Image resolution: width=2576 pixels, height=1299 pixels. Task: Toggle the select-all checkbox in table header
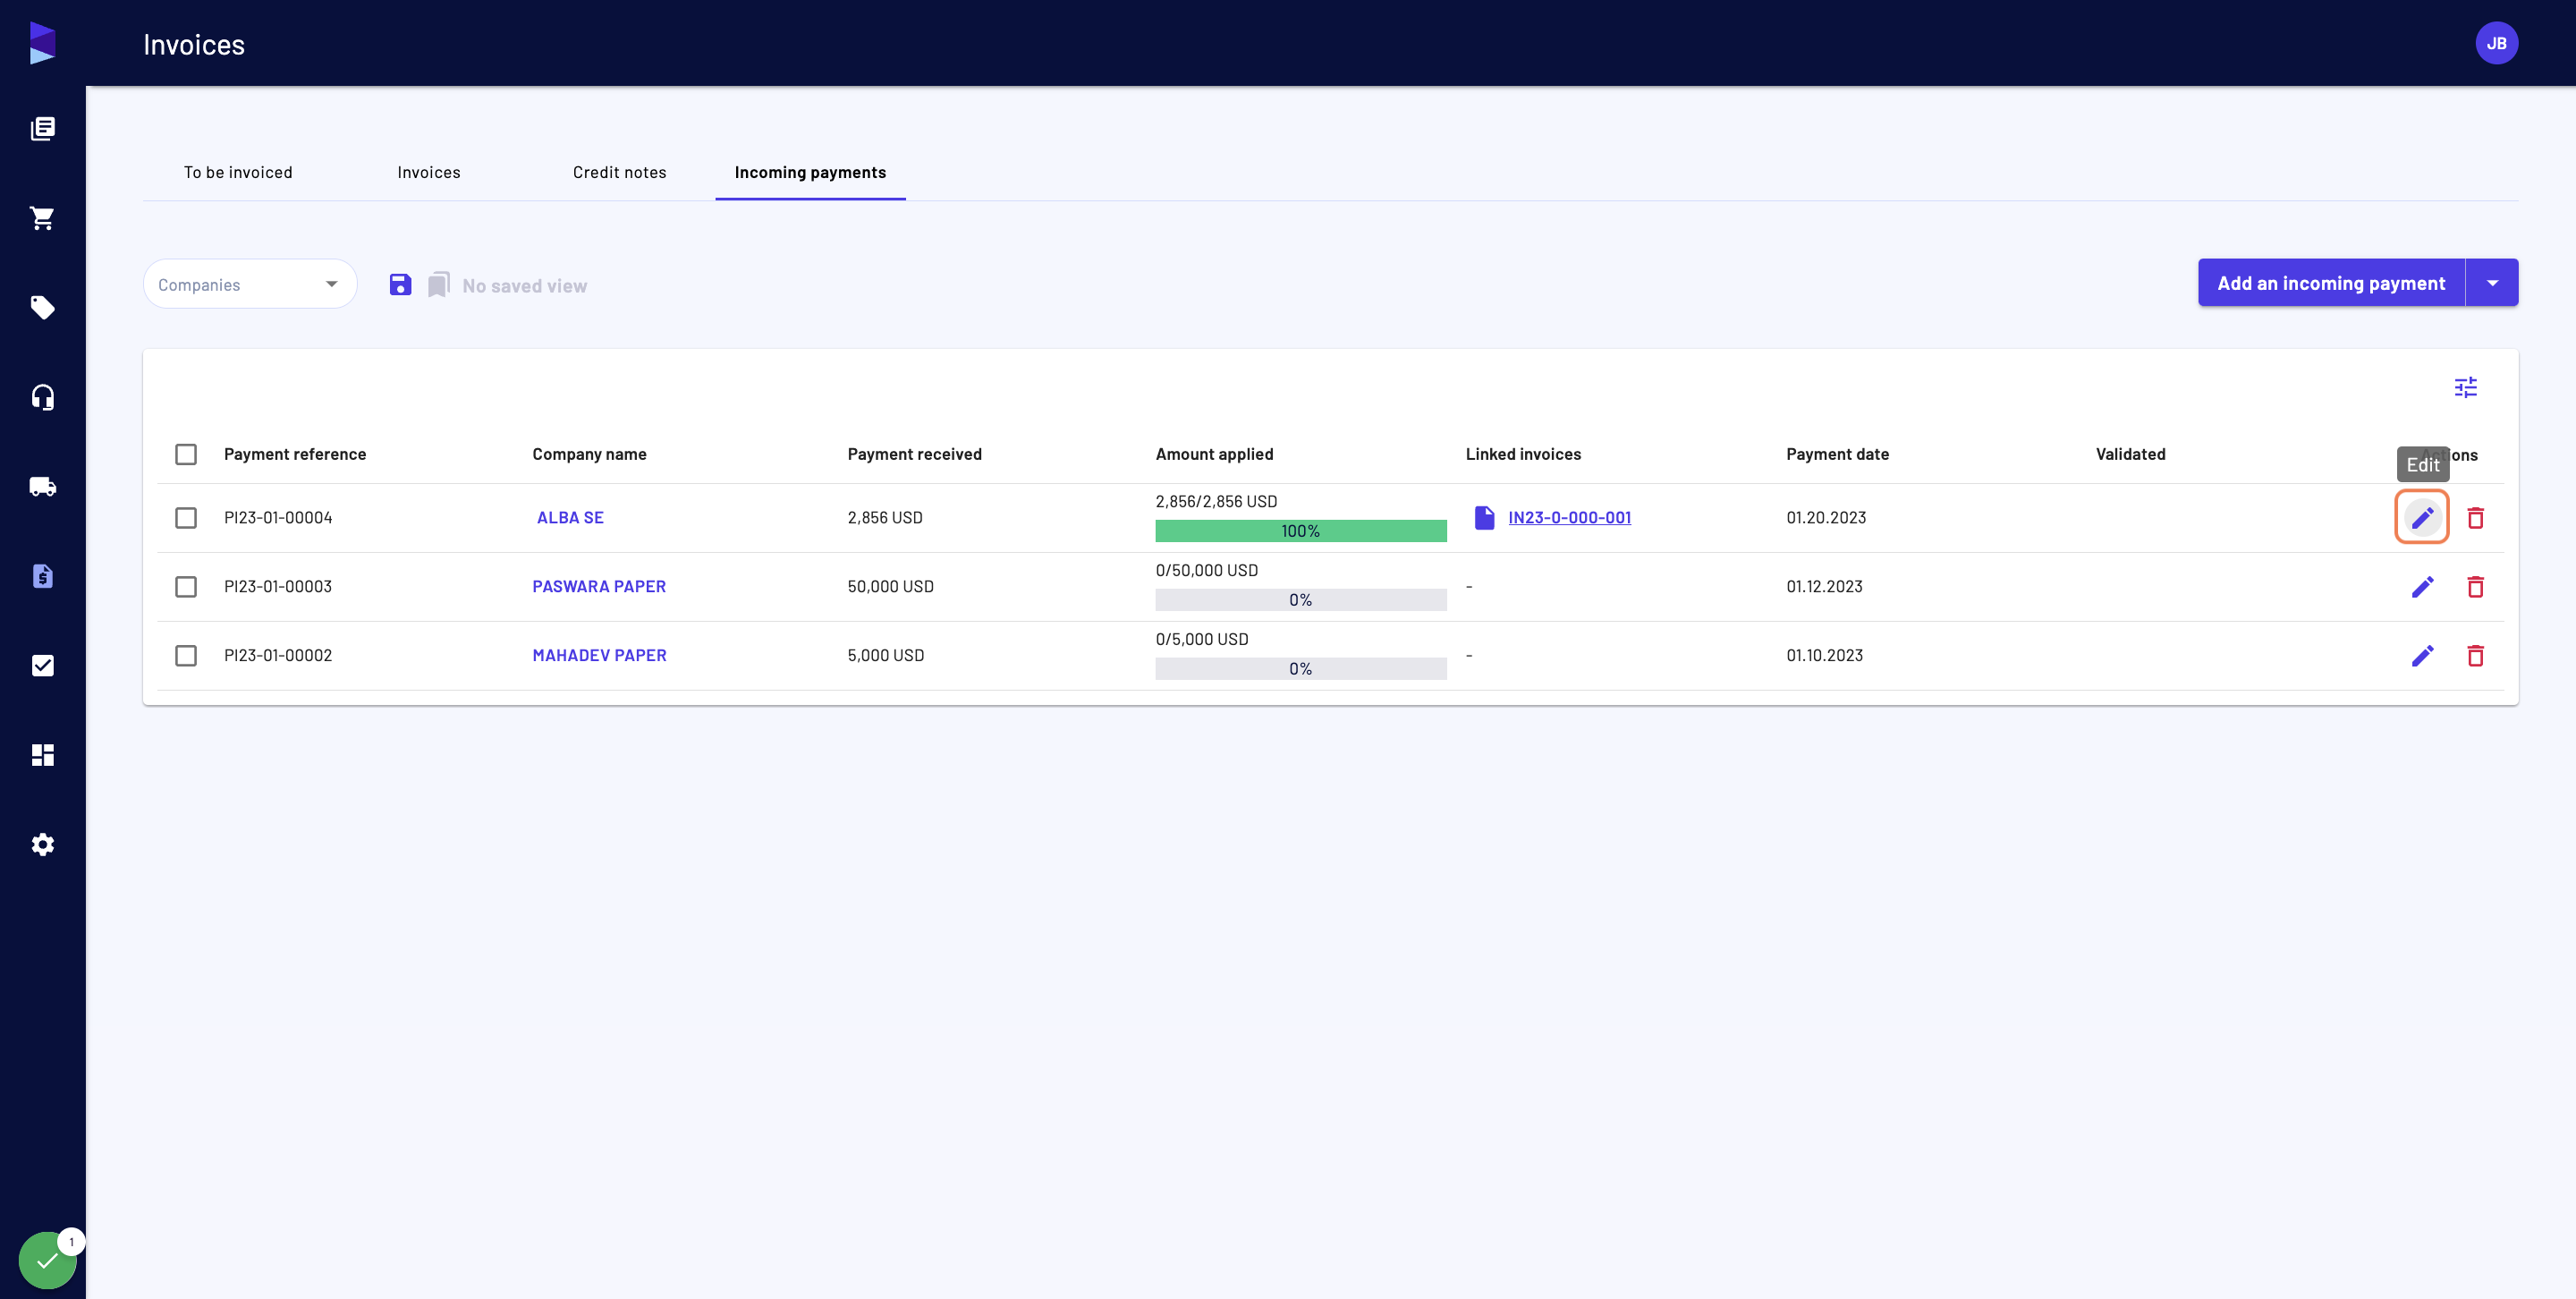[x=186, y=454]
